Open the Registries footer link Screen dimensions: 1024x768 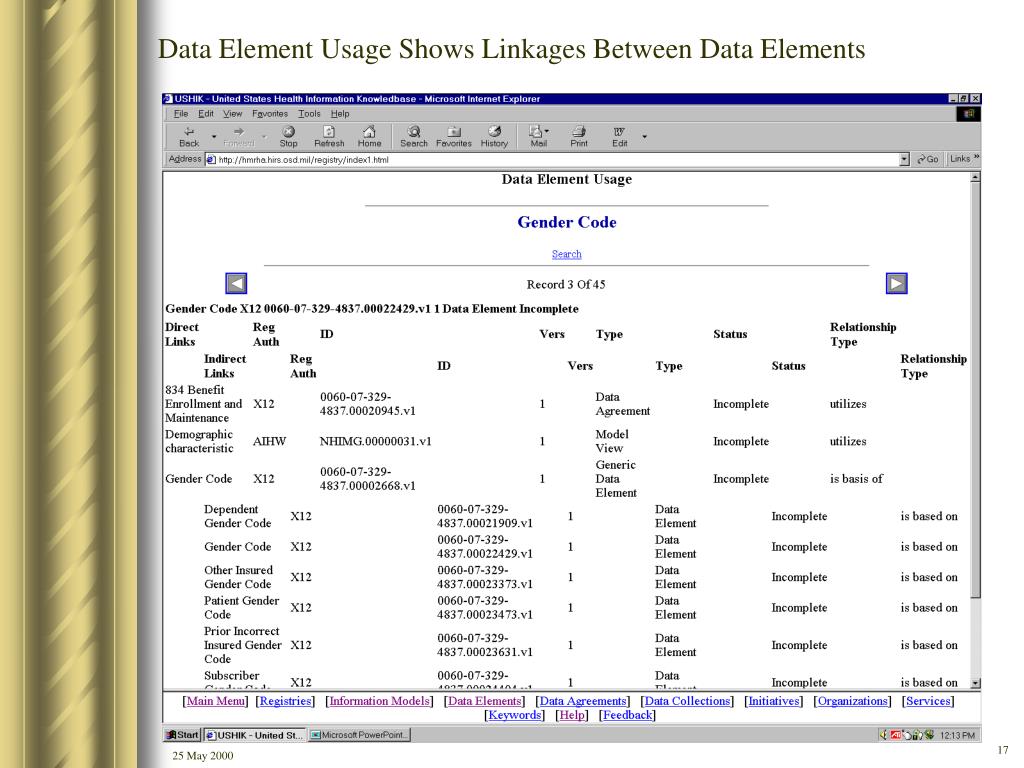pyautogui.click(x=285, y=701)
